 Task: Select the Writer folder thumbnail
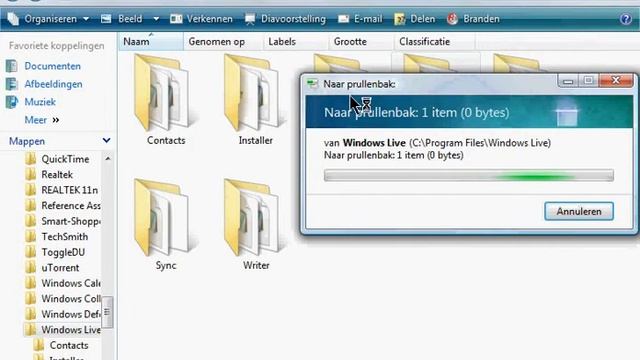tap(256, 225)
